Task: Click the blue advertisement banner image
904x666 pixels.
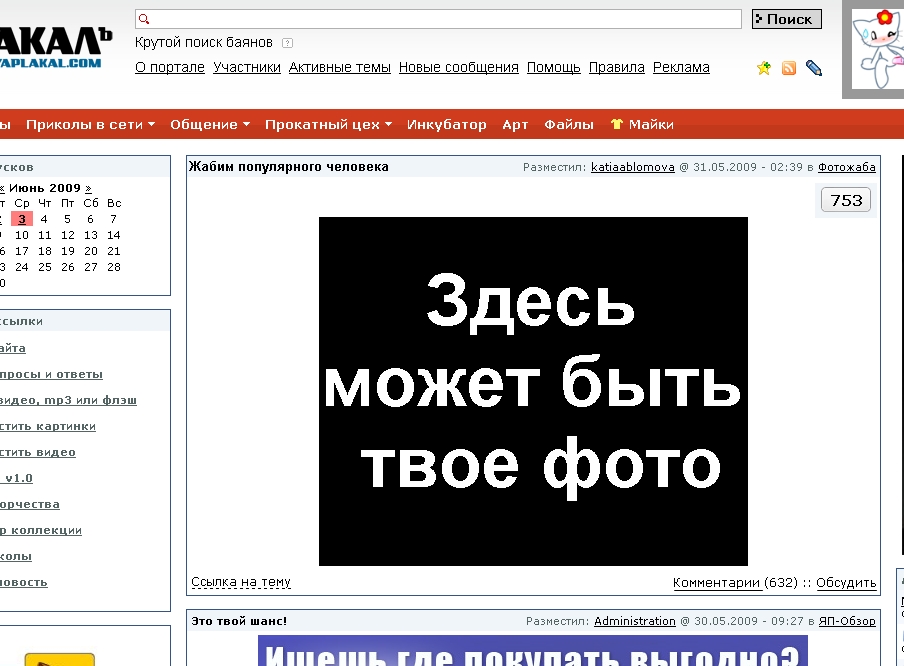Action: point(533,650)
